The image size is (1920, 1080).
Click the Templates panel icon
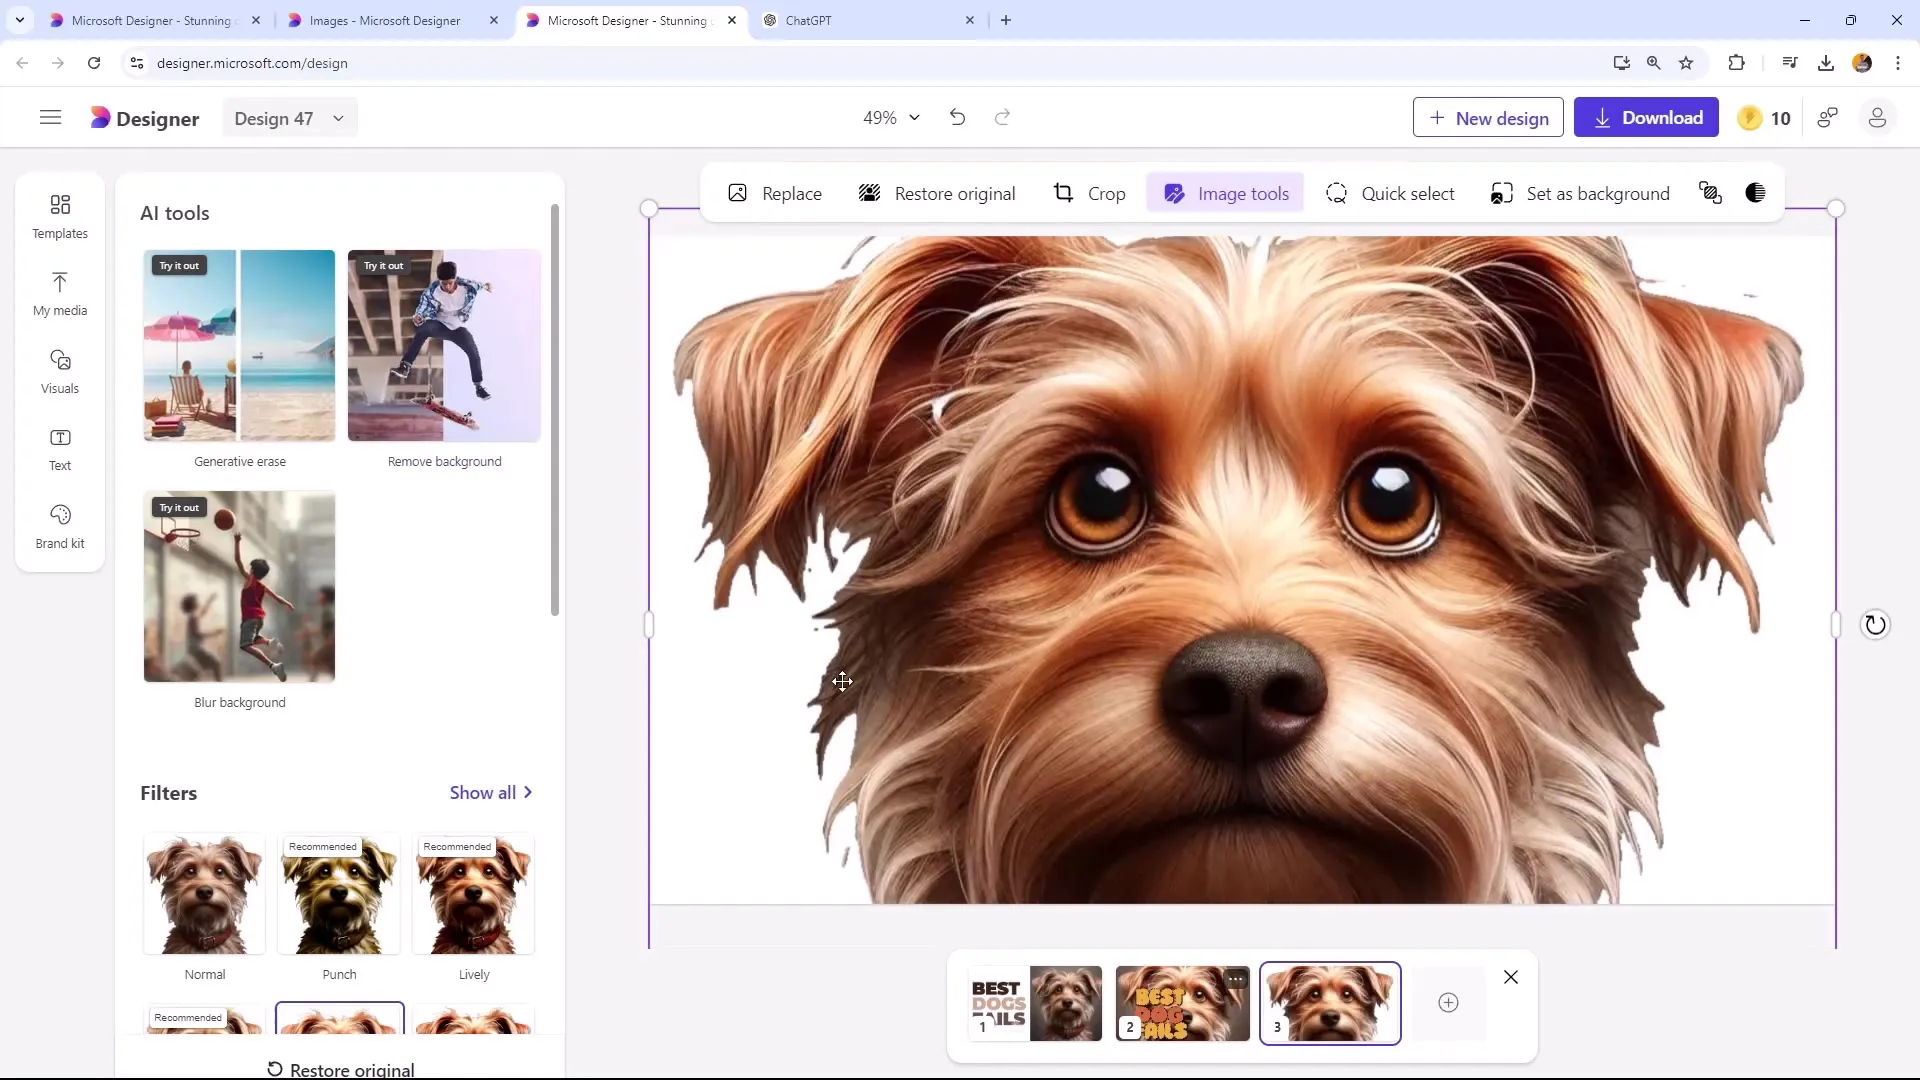tap(59, 215)
